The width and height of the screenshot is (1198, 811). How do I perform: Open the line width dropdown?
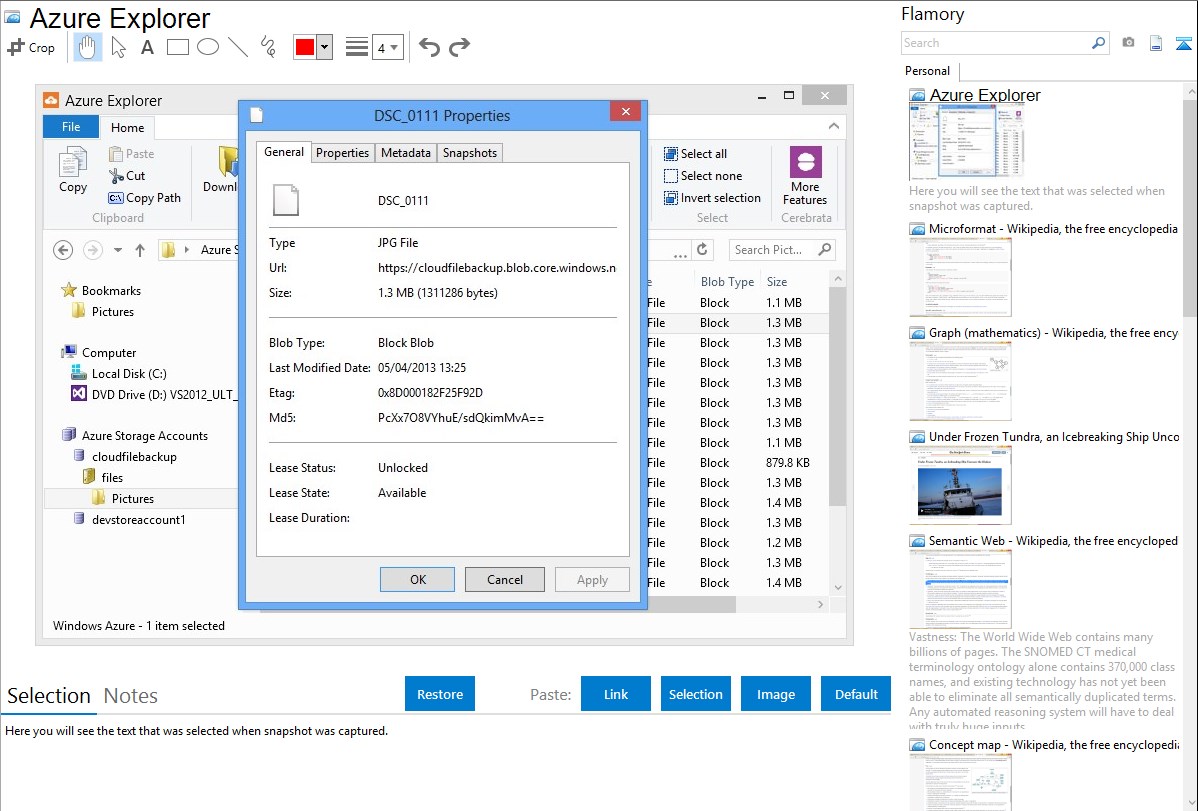point(387,47)
